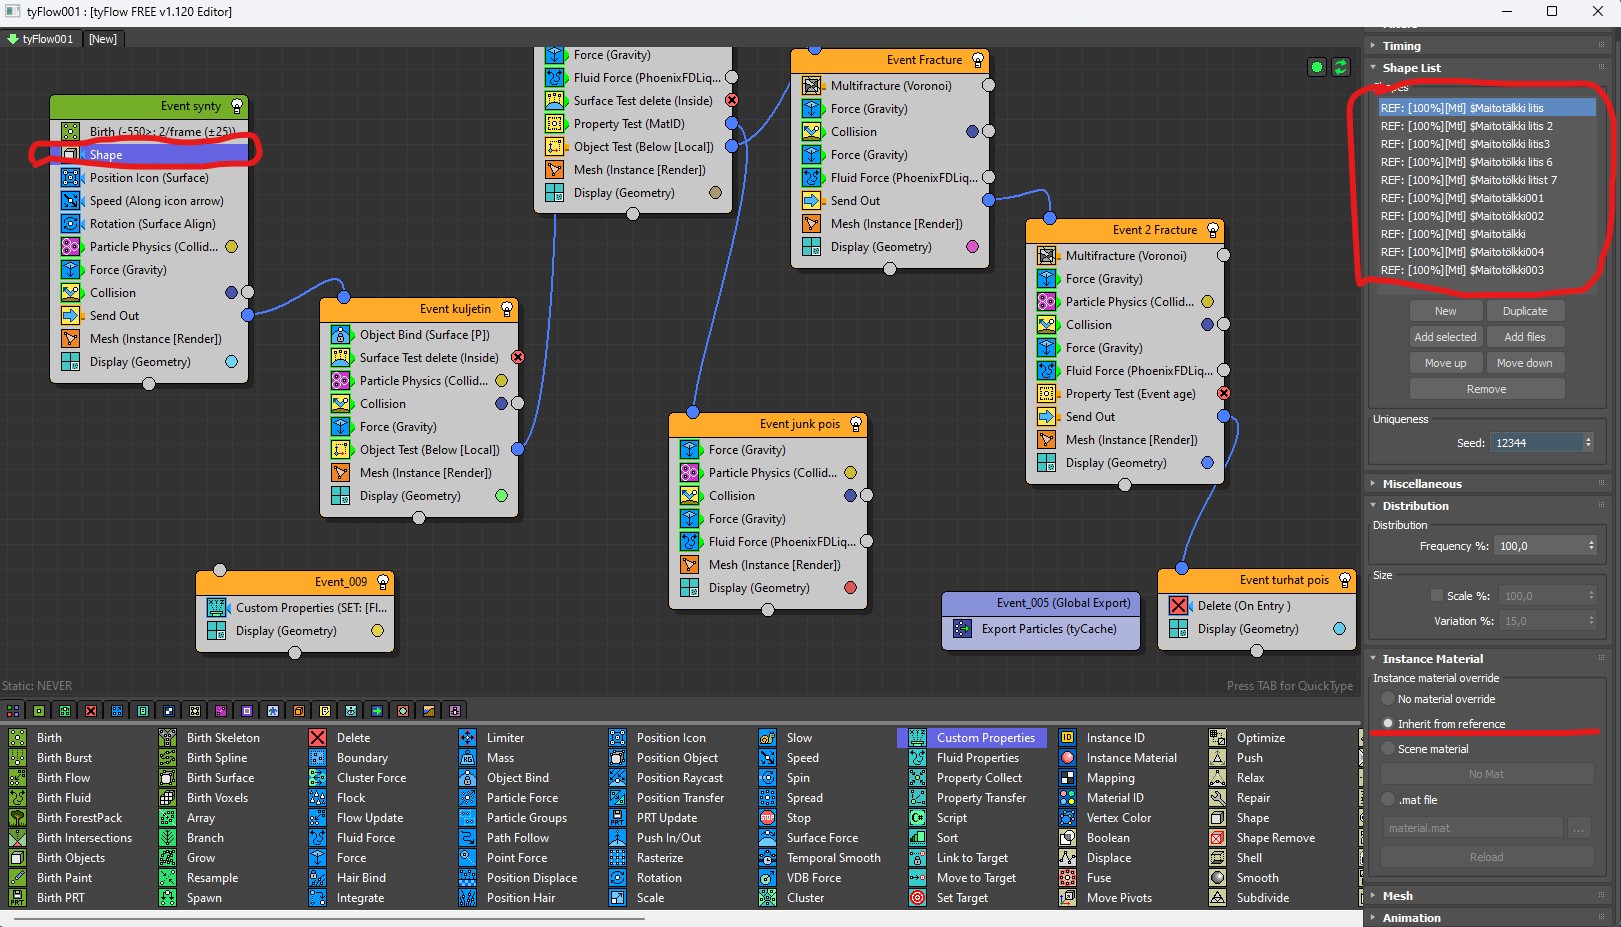Select the Shape operator in Event synty
This screenshot has width=1621, height=927.
coord(149,154)
